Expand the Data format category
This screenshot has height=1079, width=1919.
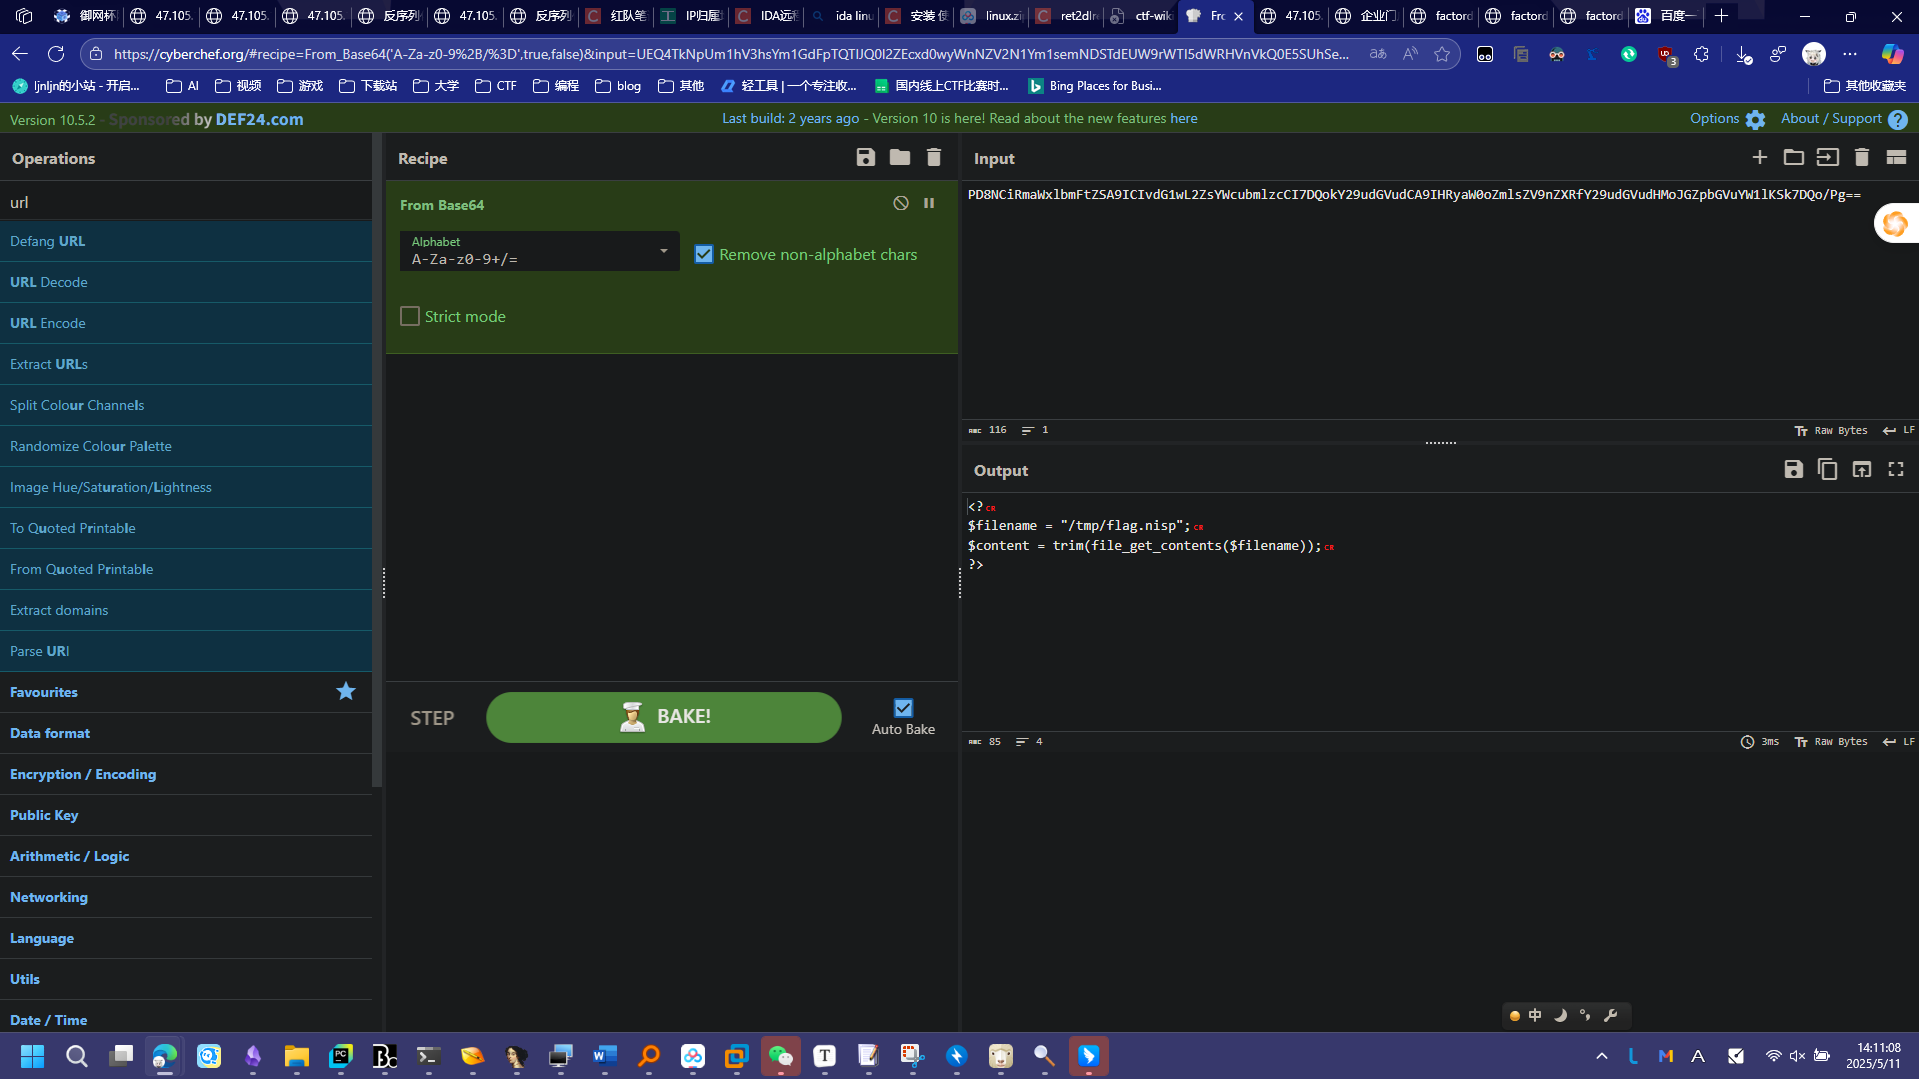pyautogui.click(x=186, y=733)
